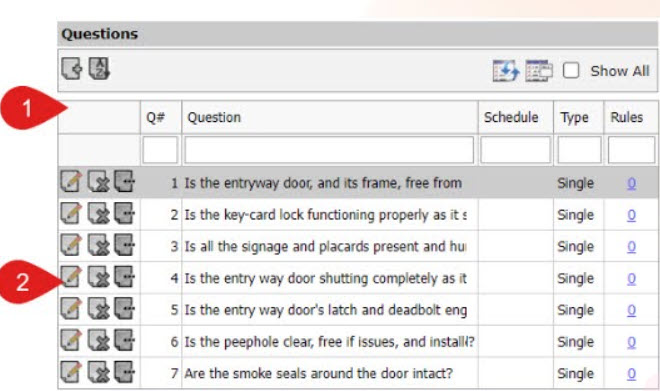Click the move icon for question 6
The height and width of the screenshot is (391, 660).
point(125,340)
